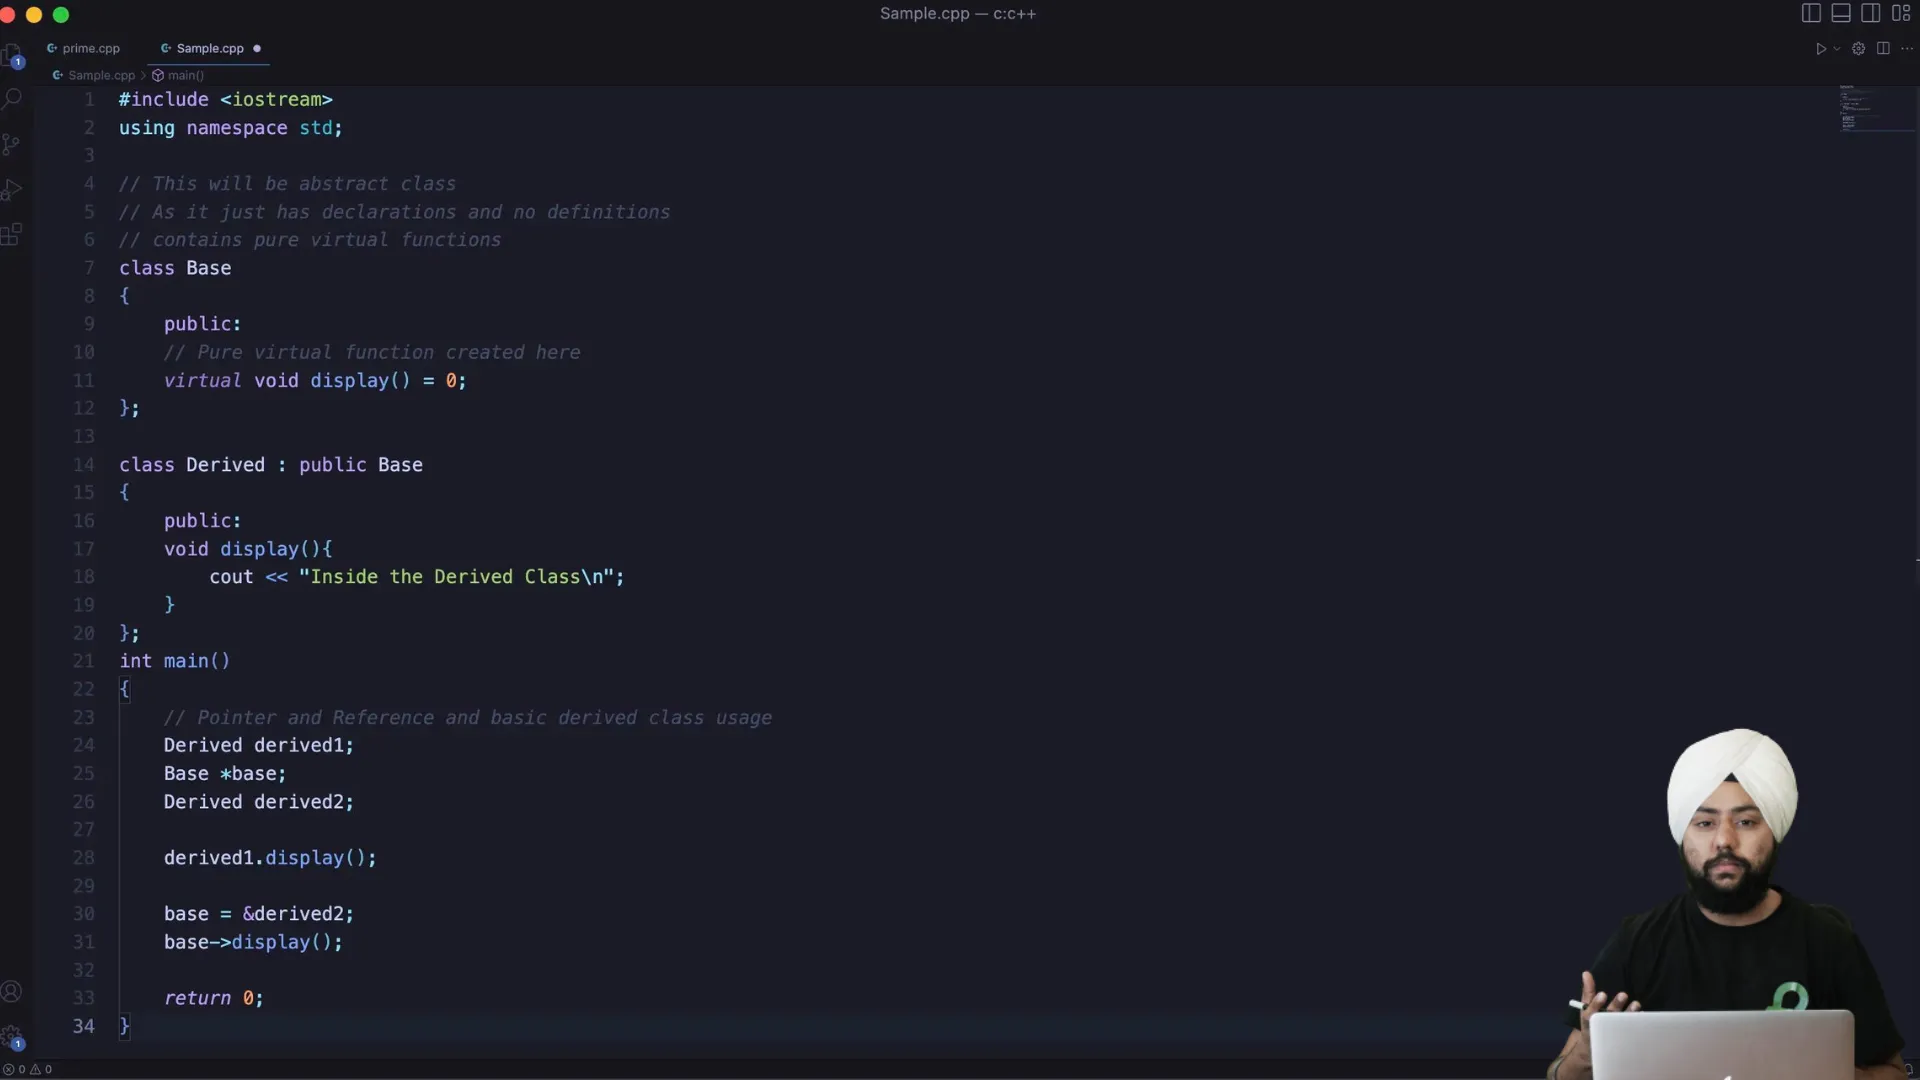The image size is (1920, 1080).
Task: Open the Extensions view icon
Action: (12, 235)
